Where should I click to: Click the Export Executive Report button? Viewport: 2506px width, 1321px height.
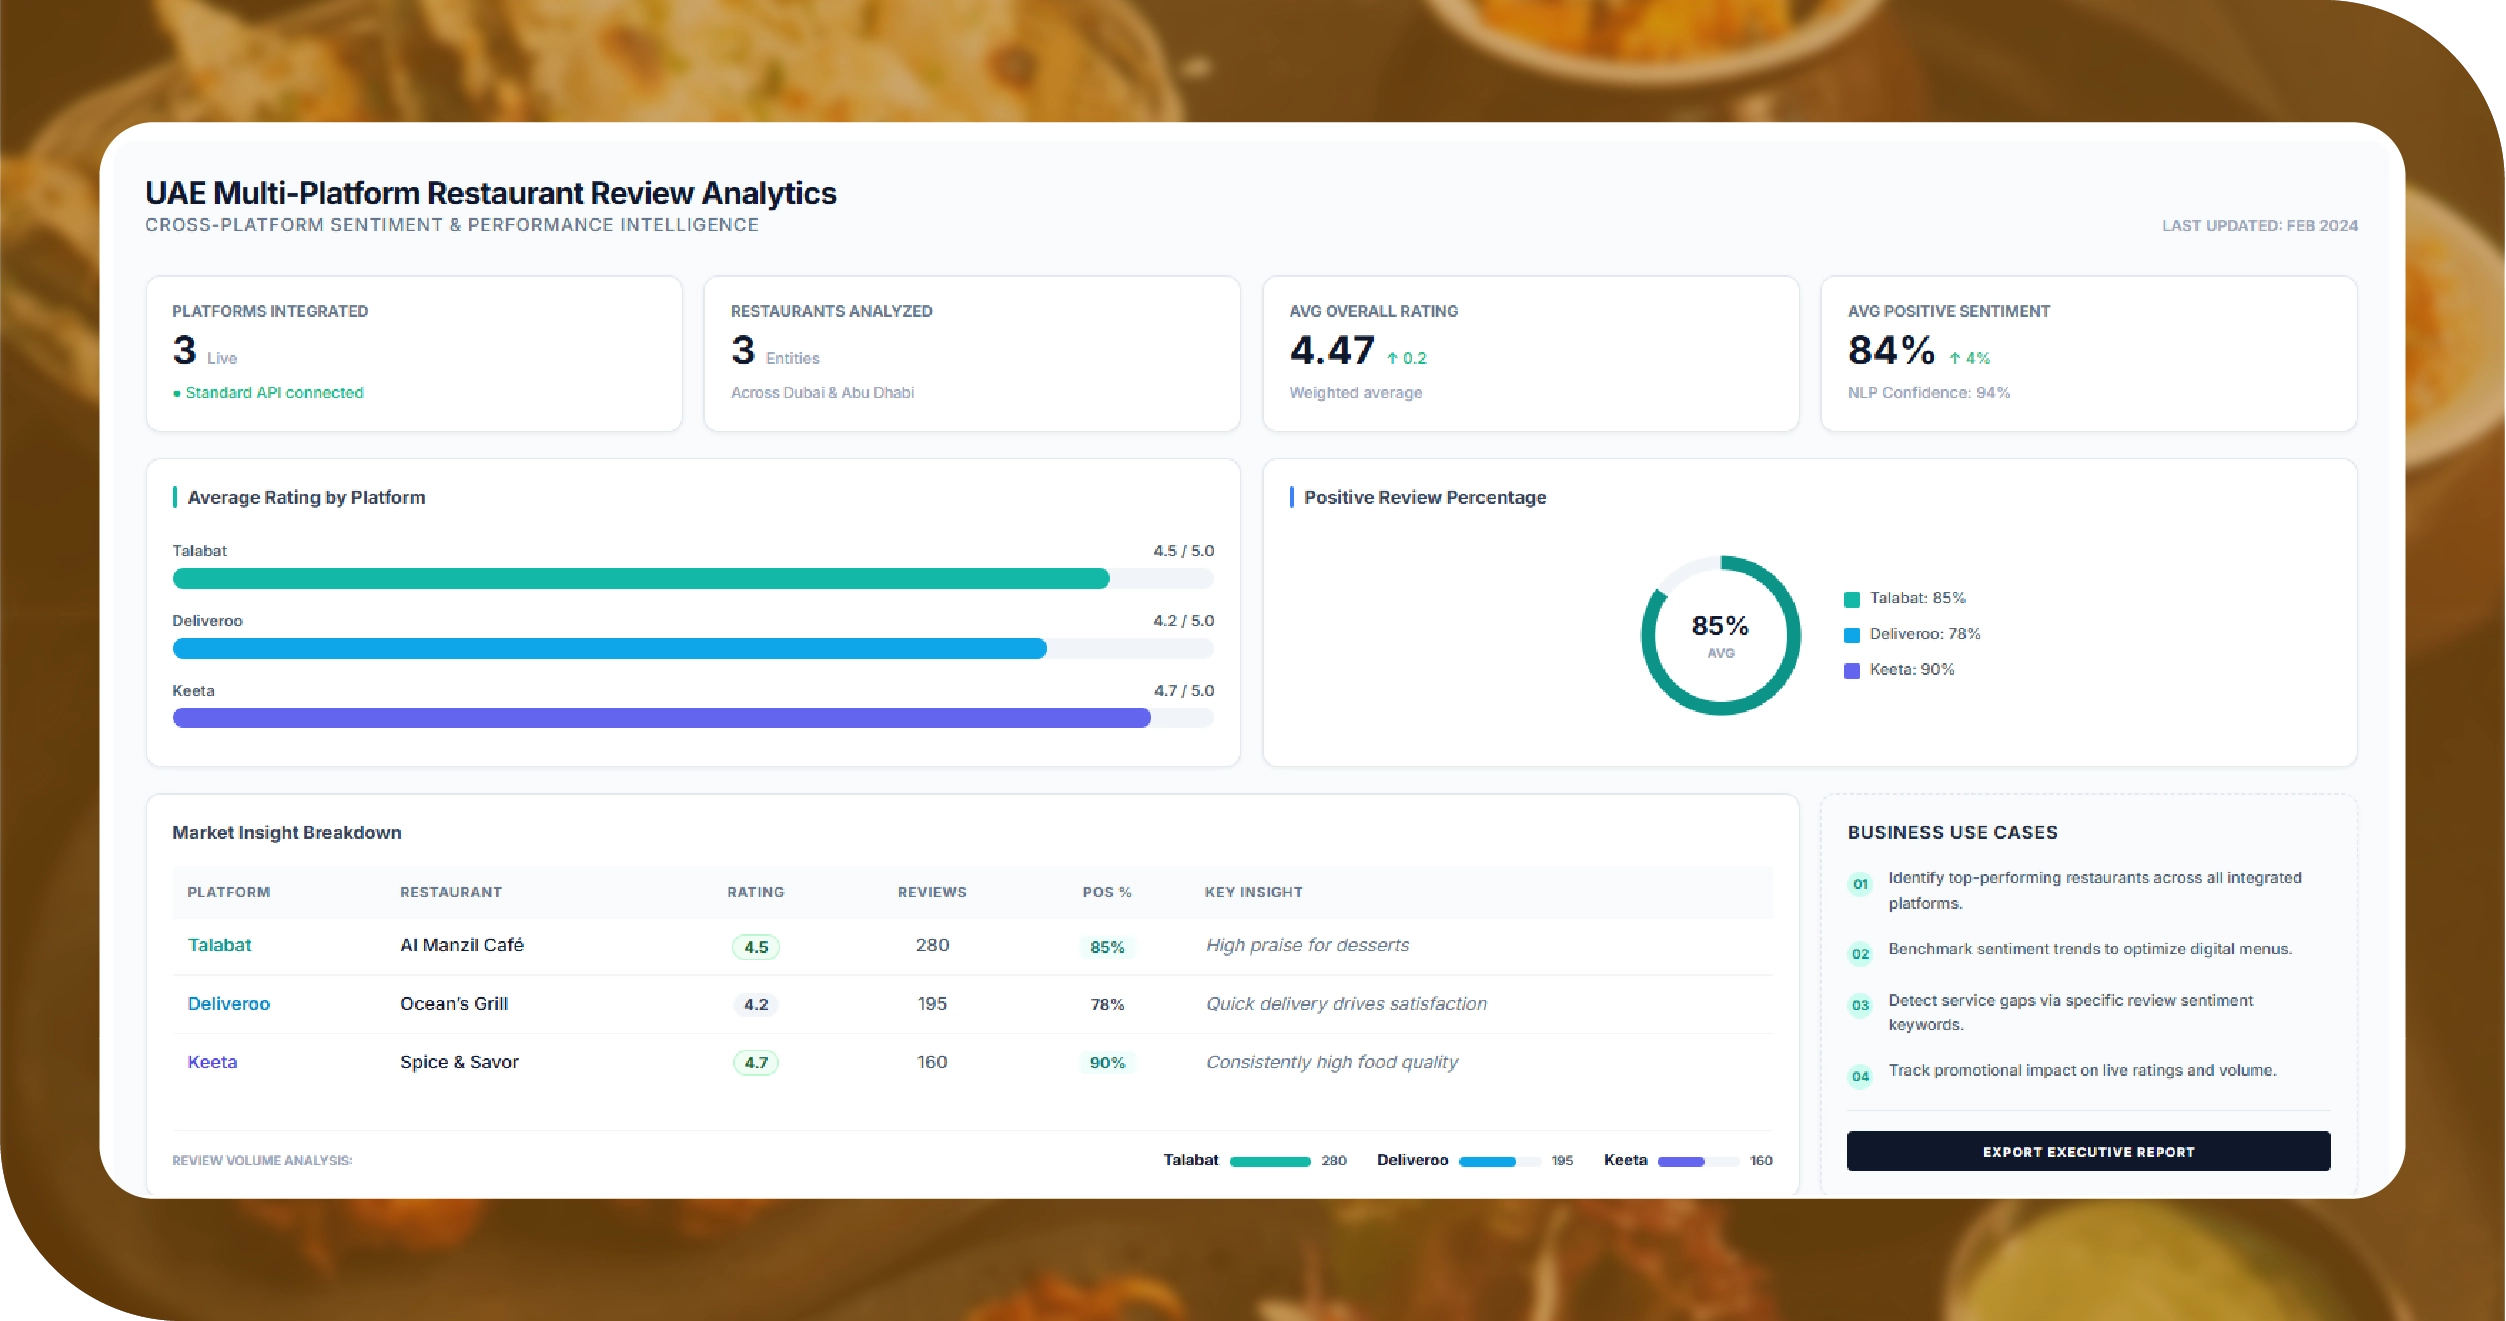[x=2088, y=1151]
